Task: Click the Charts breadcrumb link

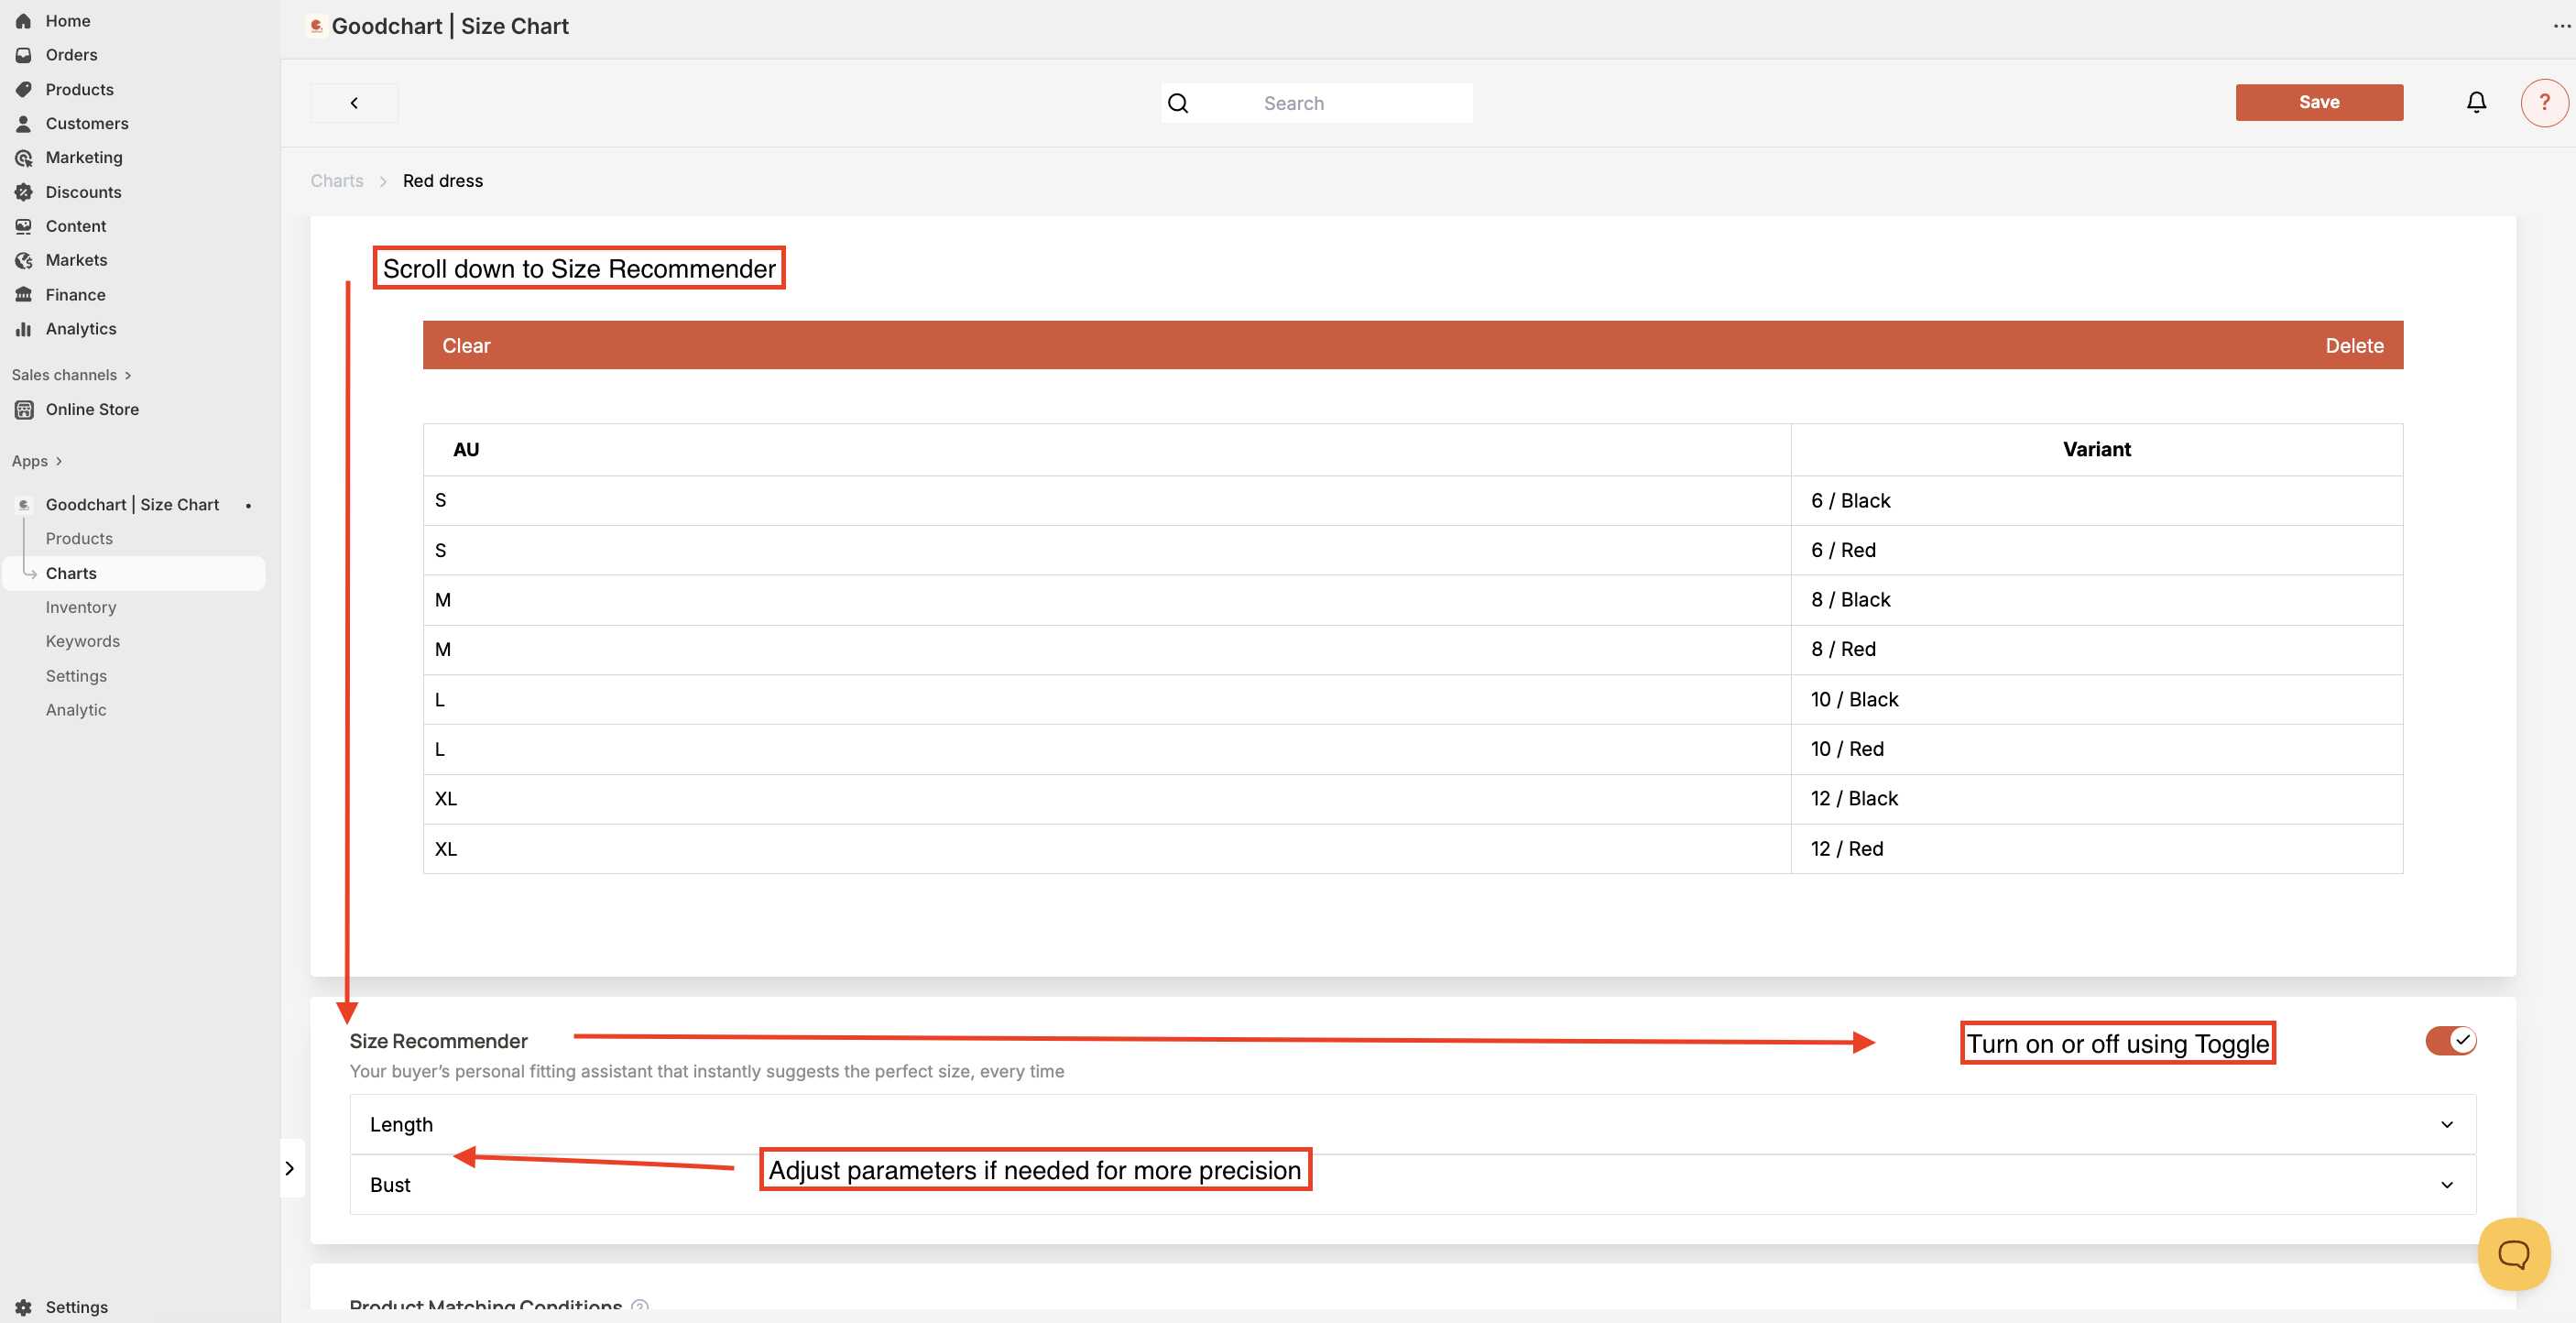Action: pyautogui.click(x=336, y=180)
